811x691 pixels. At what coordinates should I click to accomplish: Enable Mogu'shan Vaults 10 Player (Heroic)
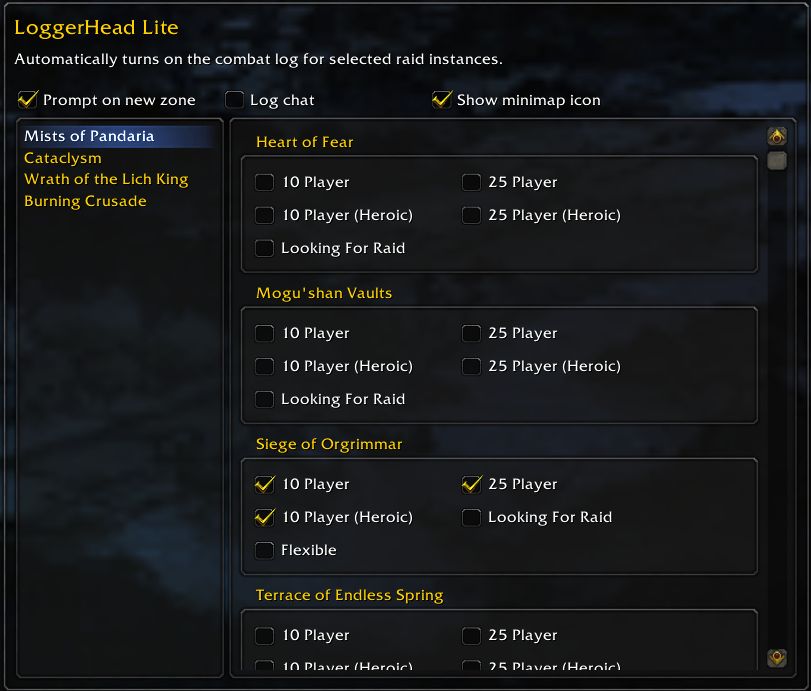(265, 366)
